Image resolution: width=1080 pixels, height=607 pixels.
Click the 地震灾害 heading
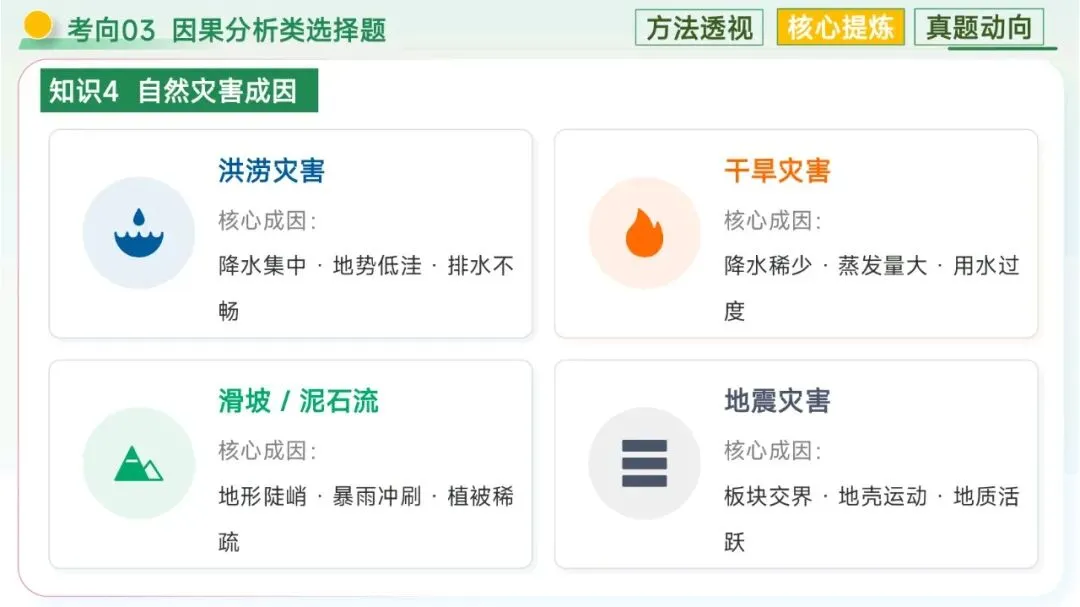777,402
